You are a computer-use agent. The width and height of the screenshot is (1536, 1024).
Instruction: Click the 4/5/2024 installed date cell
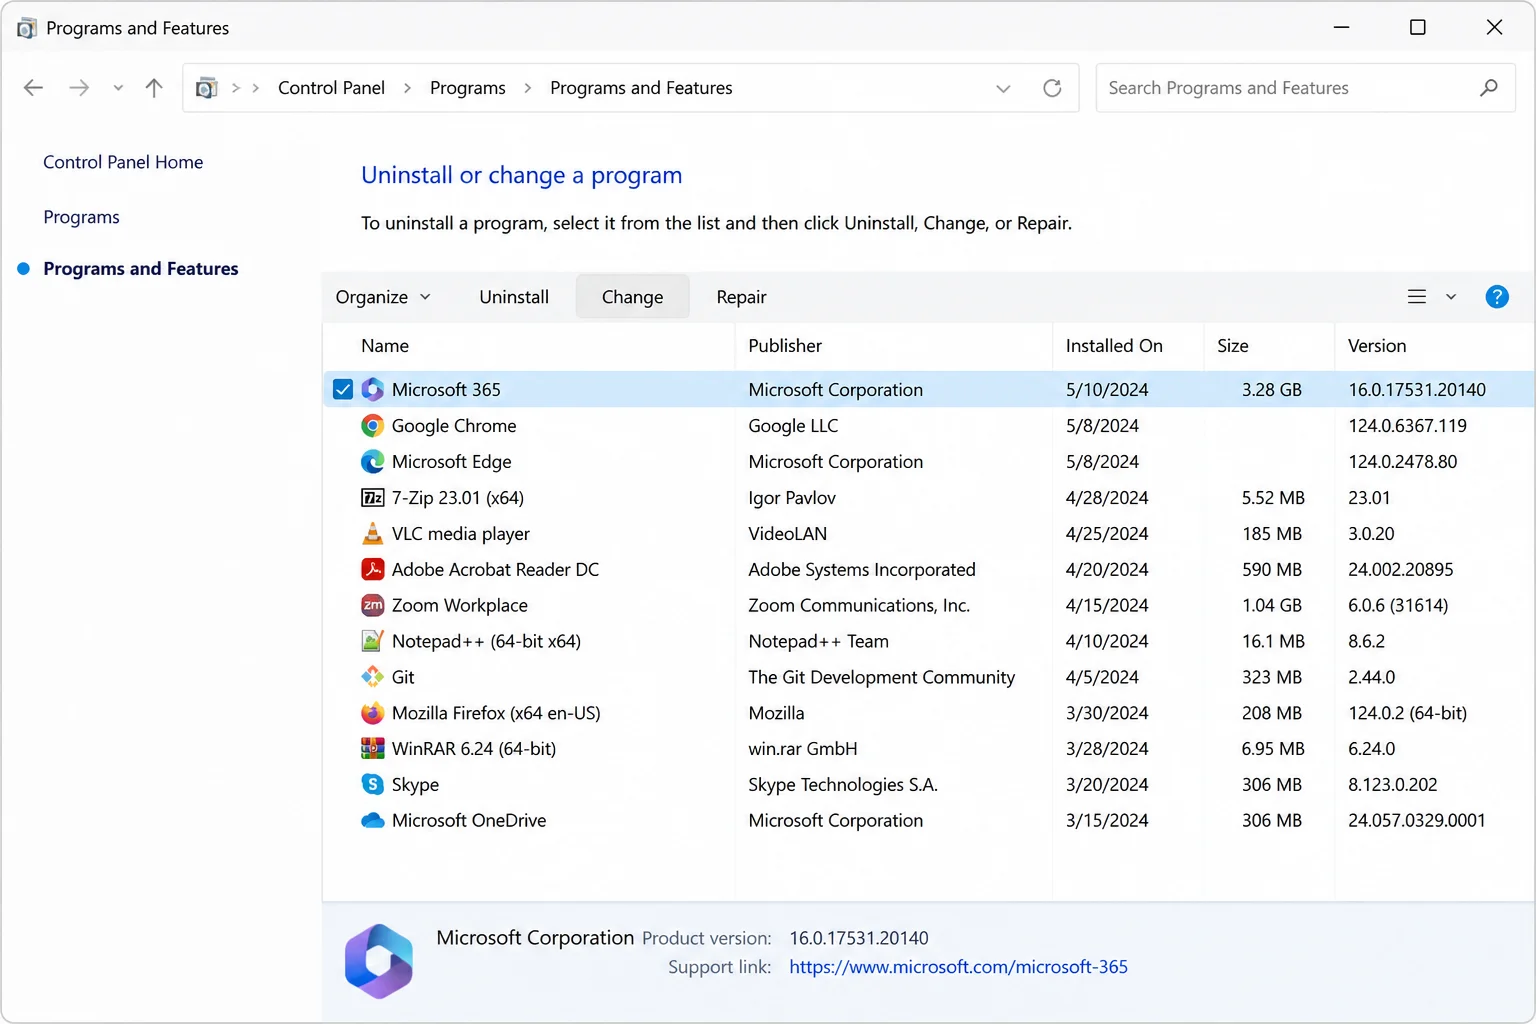coord(1102,677)
